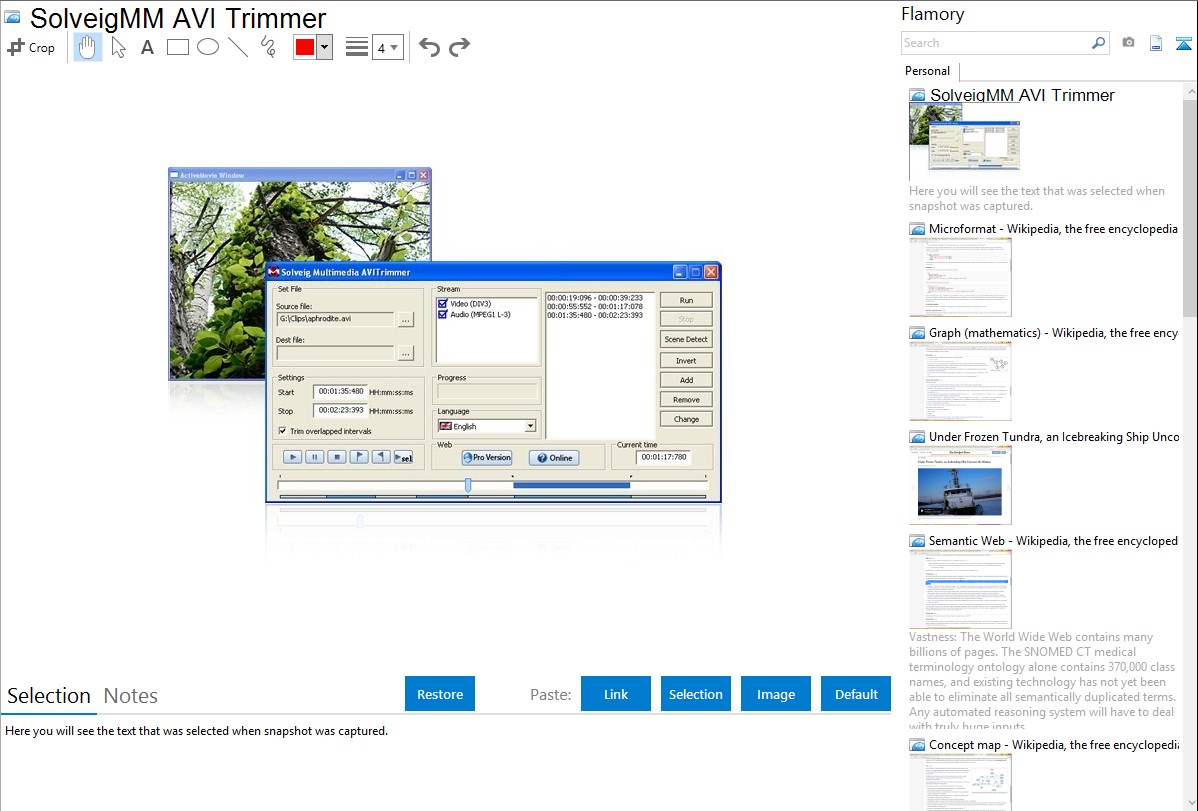The image size is (1198, 811).
Task: Toggle Trim overlapped intervals checkbox
Action: point(283,431)
